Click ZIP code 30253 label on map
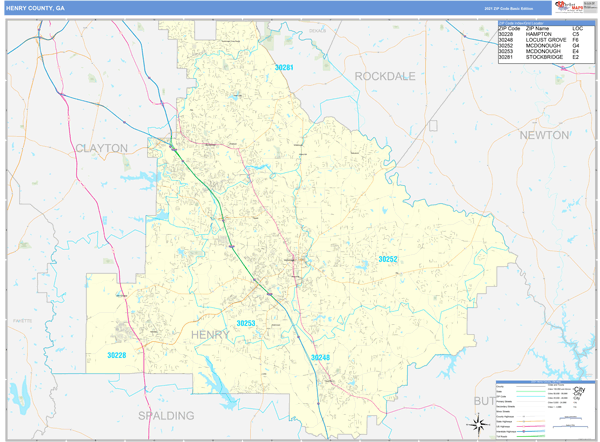This screenshot has width=600, height=442. (x=246, y=323)
